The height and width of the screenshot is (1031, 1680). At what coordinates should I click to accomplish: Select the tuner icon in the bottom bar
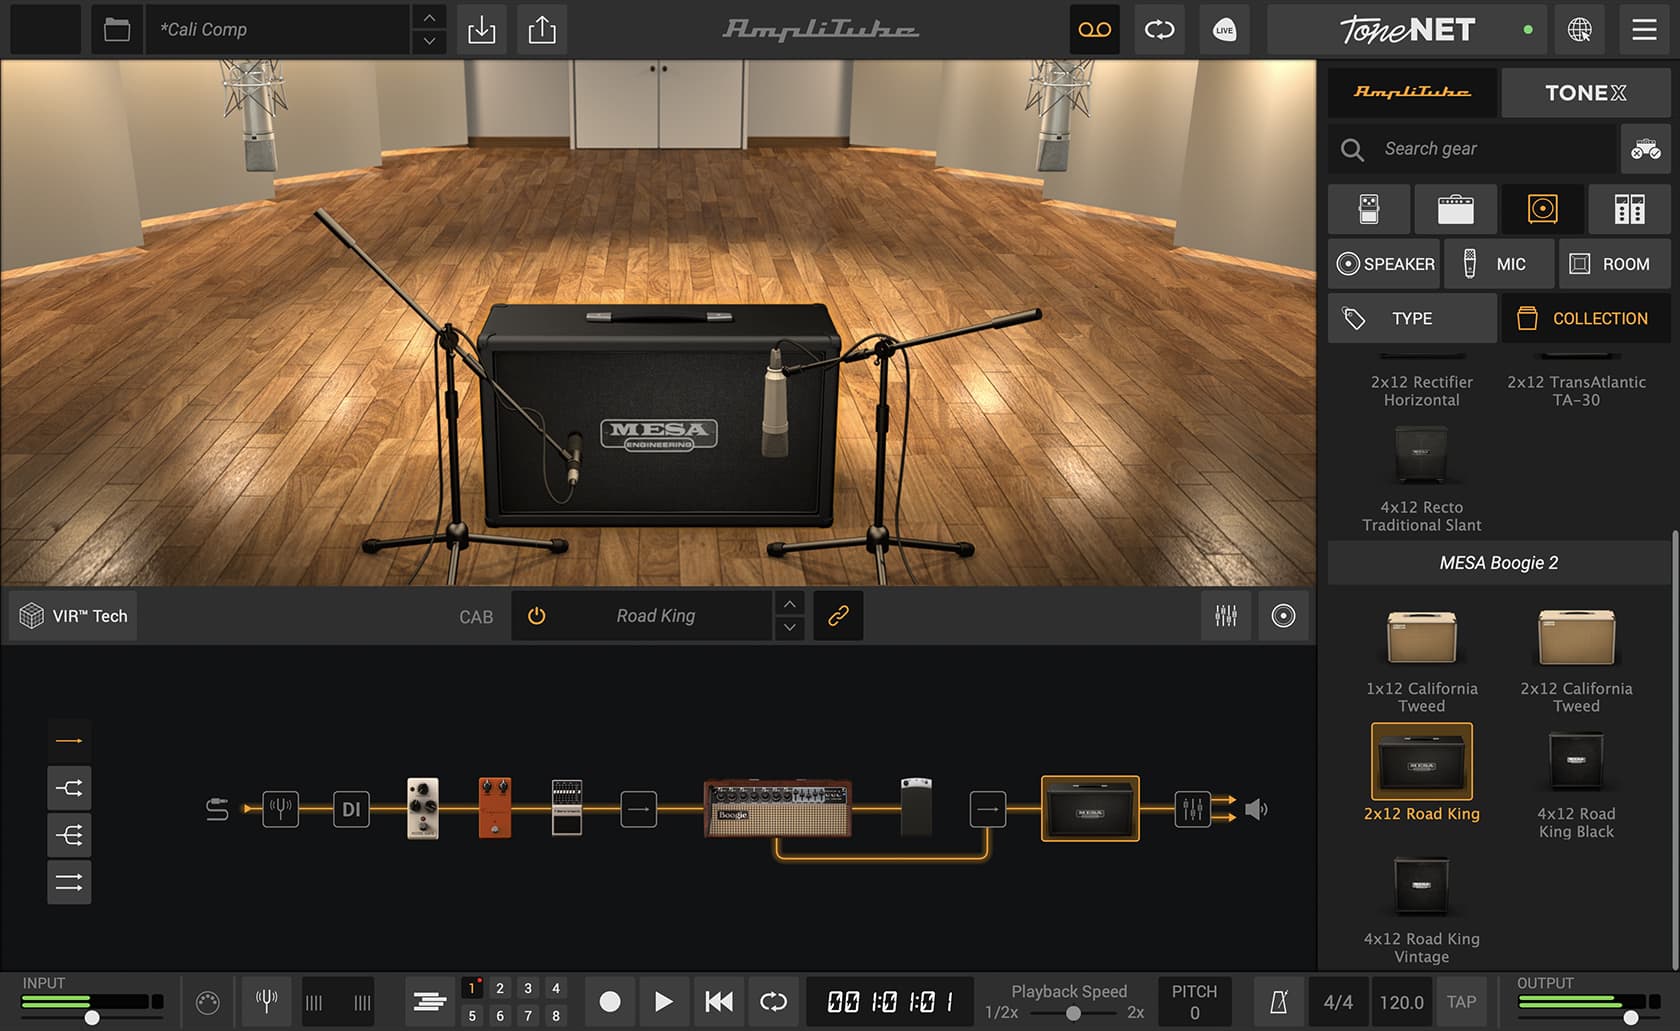265,1001
